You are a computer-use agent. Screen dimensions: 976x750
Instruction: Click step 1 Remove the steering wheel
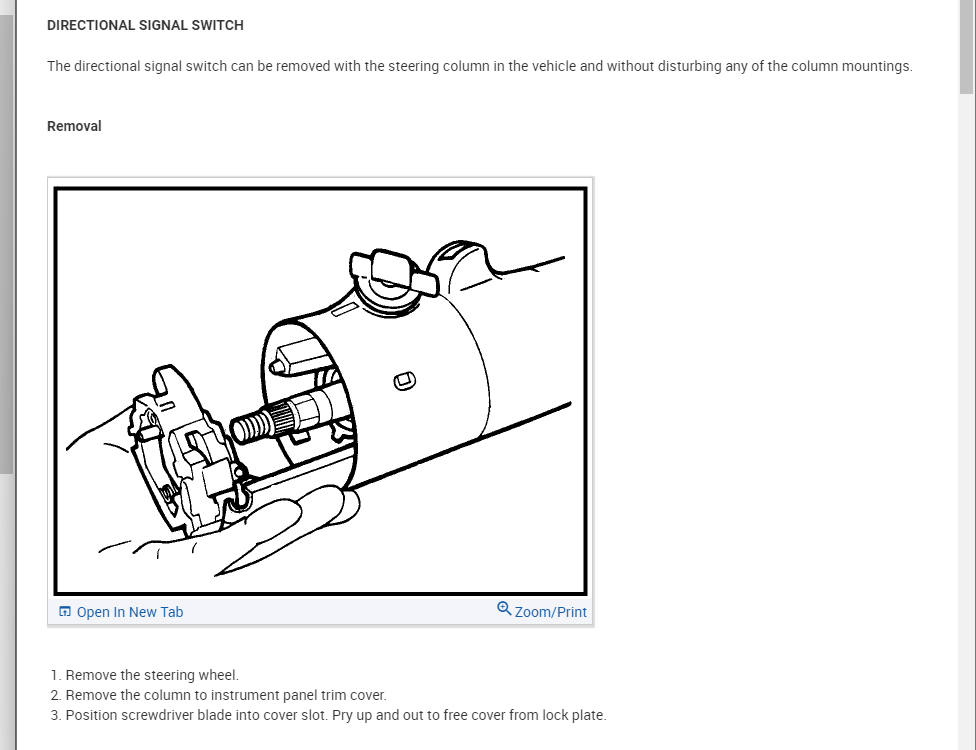click(x=152, y=675)
